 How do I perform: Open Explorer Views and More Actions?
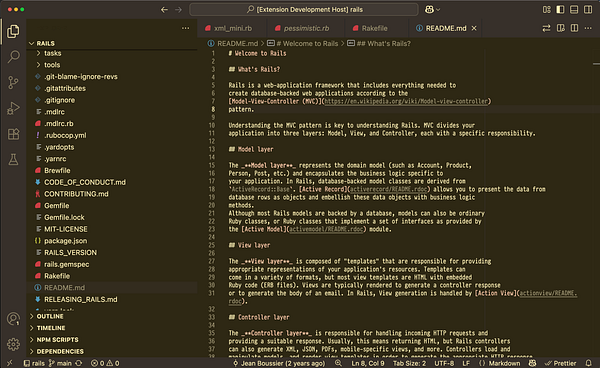tap(186, 28)
